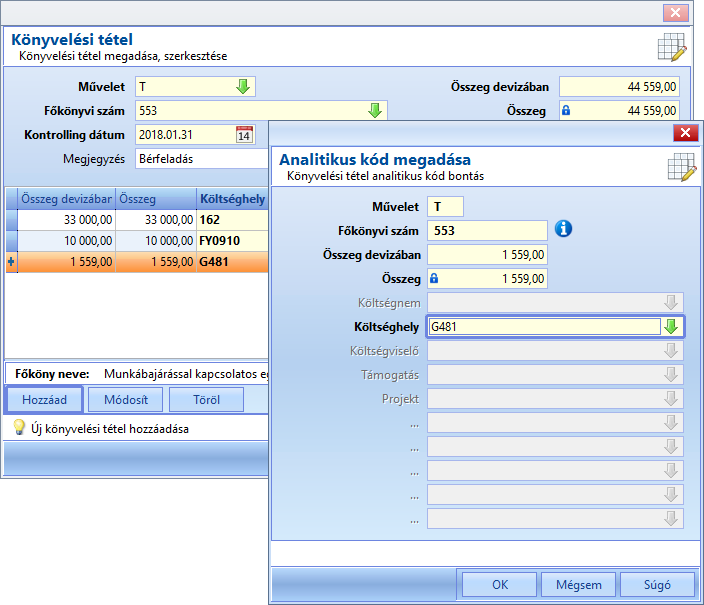The height and width of the screenshot is (605, 704).
Task: Open the calendar icon for Kontrolling dátum
Action: [244, 134]
